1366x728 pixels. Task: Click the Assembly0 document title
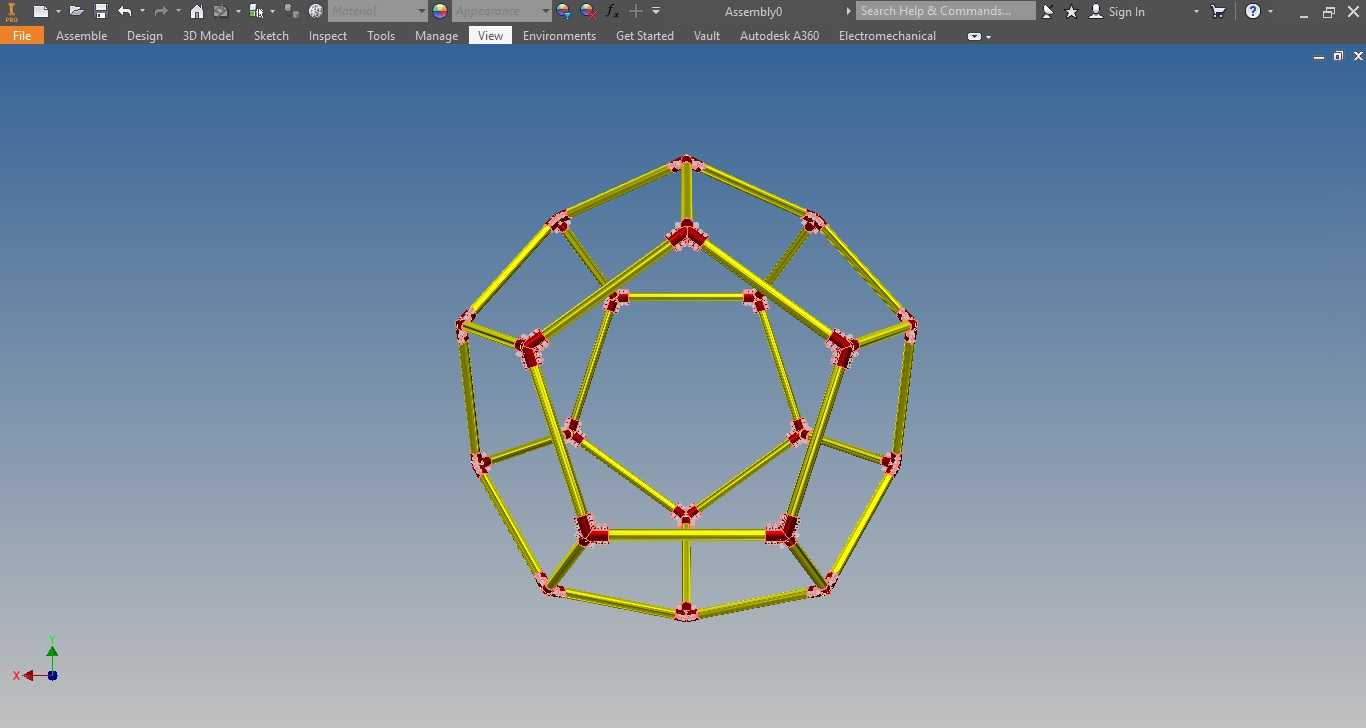click(x=753, y=11)
